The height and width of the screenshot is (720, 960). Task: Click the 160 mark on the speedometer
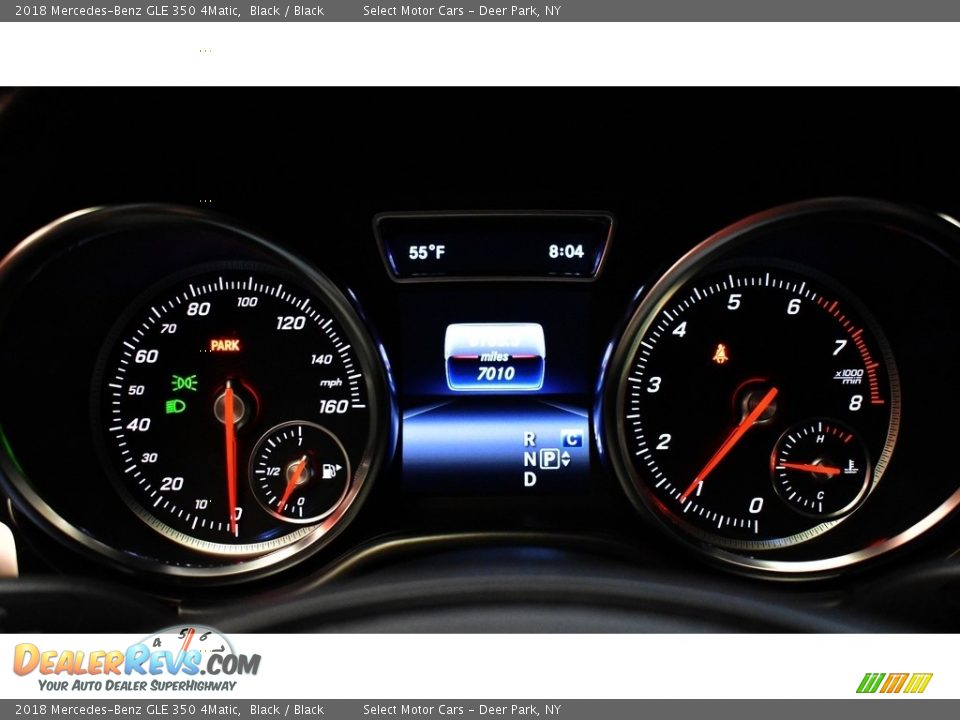point(333,407)
